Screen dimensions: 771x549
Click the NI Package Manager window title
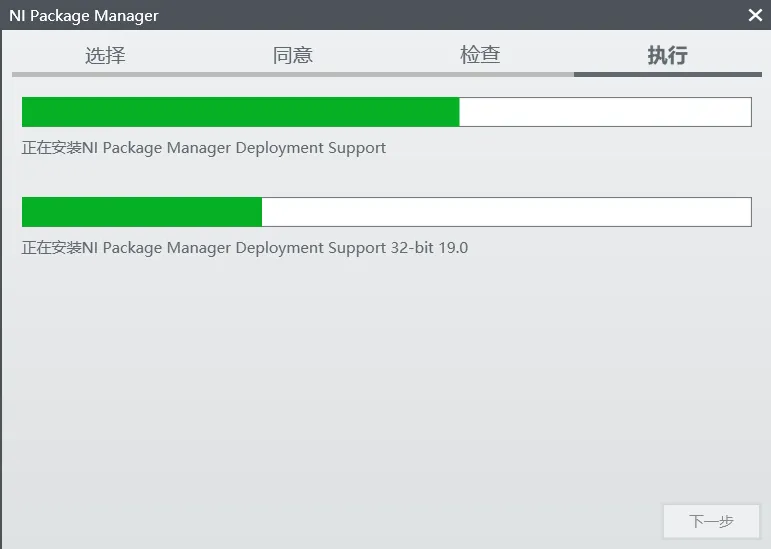pyautogui.click(x=84, y=15)
